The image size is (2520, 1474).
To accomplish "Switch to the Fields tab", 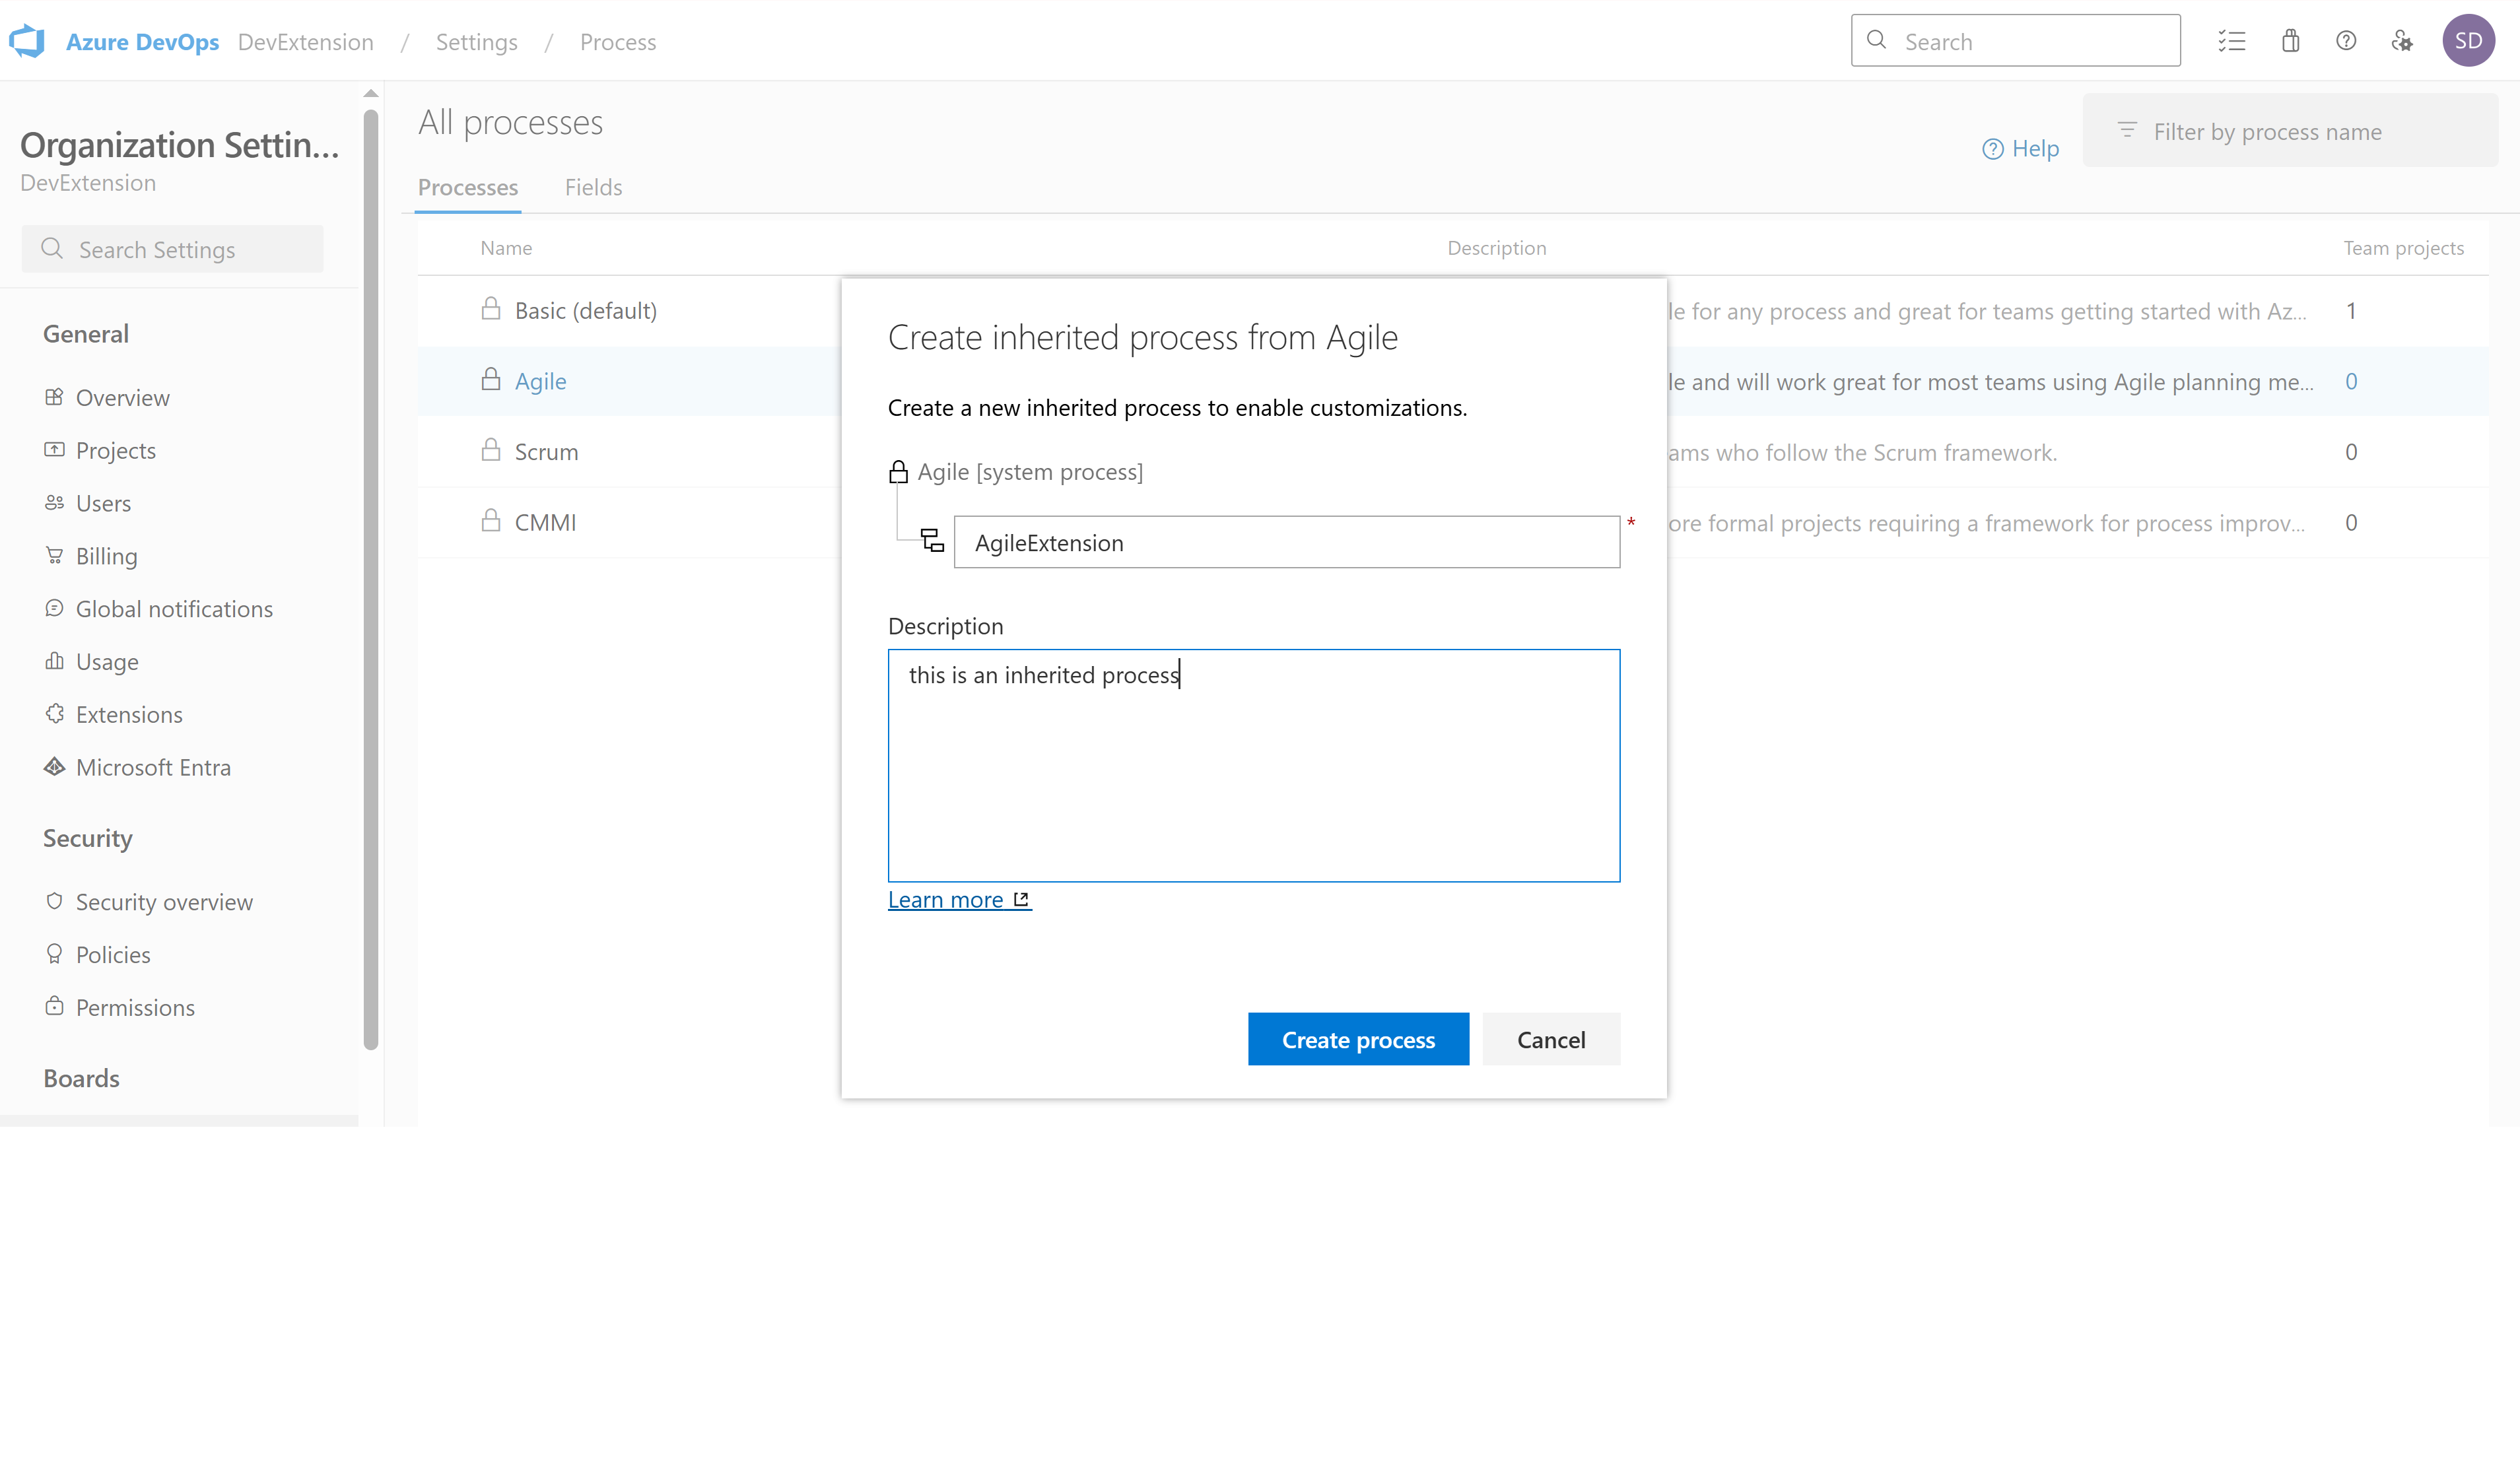I will (x=593, y=187).
